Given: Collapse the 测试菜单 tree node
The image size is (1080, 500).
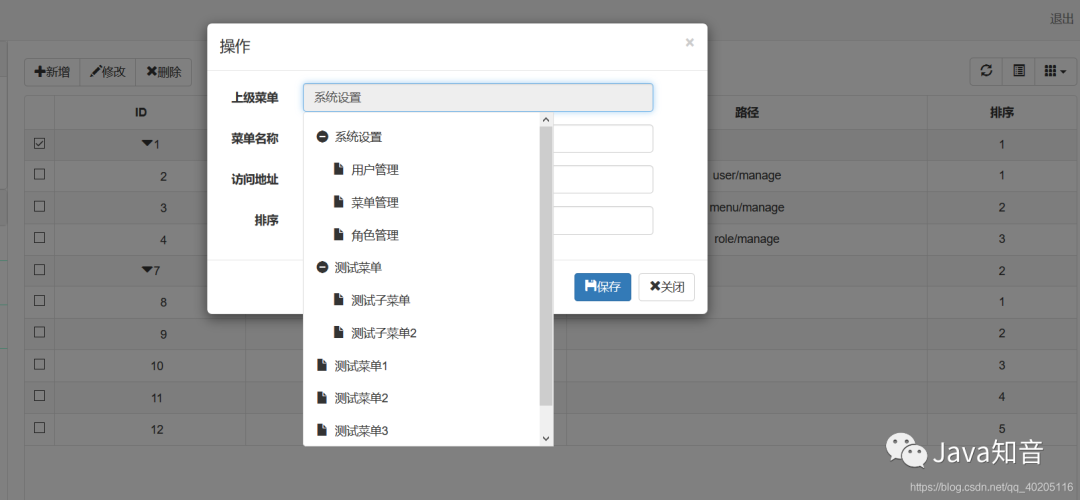Looking at the screenshot, I should [322, 267].
